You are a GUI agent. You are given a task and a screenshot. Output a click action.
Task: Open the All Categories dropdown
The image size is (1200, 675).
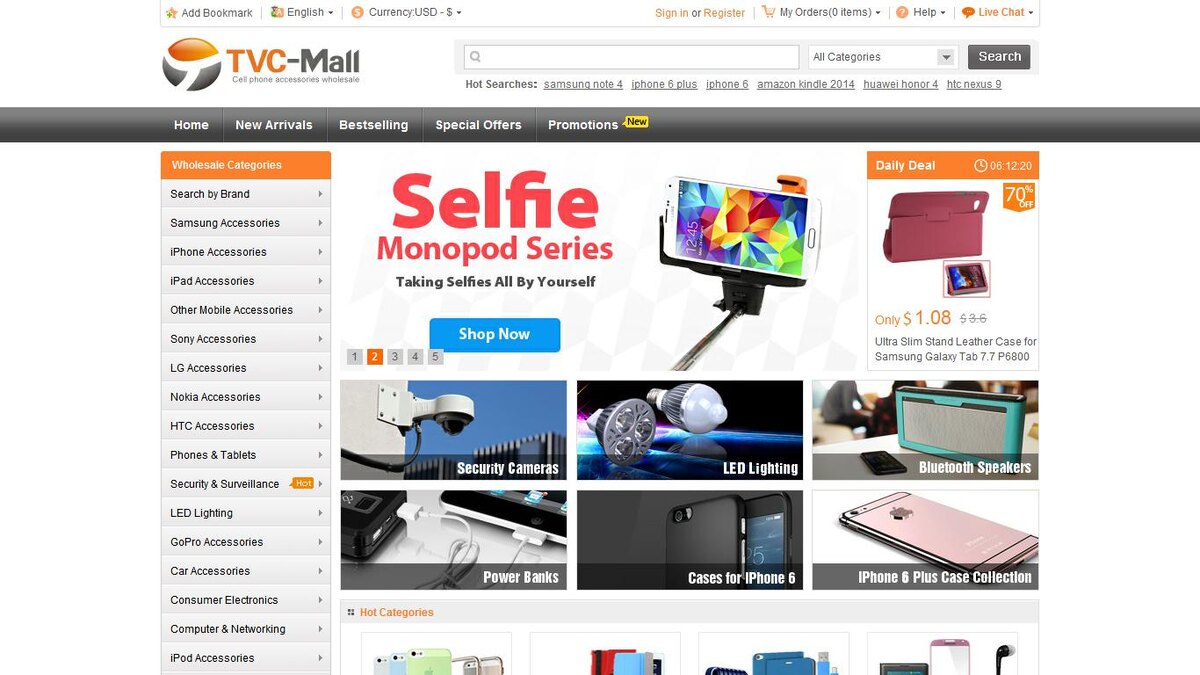pyautogui.click(x=882, y=57)
